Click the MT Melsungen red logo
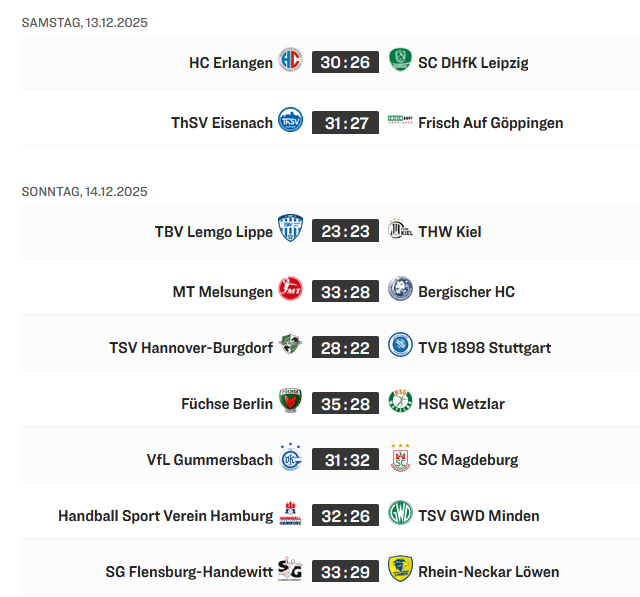The image size is (640, 597). tap(290, 291)
